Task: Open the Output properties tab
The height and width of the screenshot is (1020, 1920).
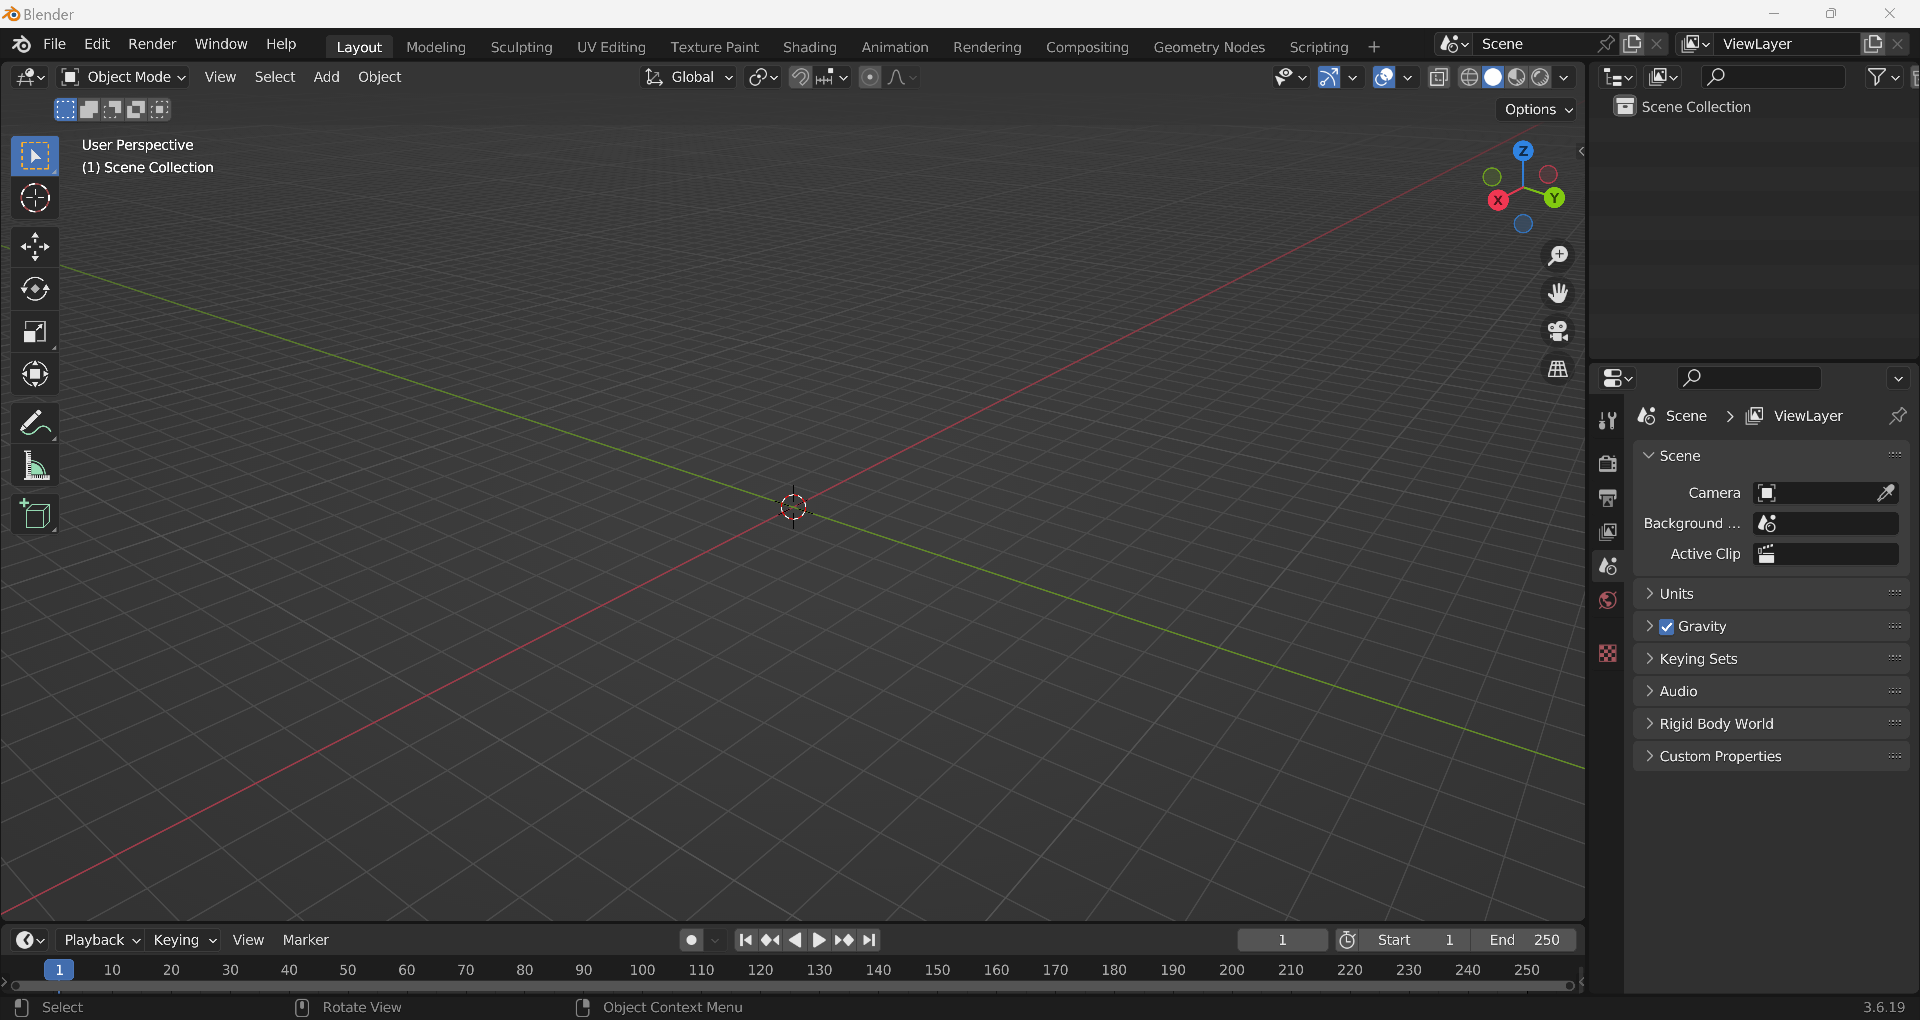Action: [x=1608, y=498]
